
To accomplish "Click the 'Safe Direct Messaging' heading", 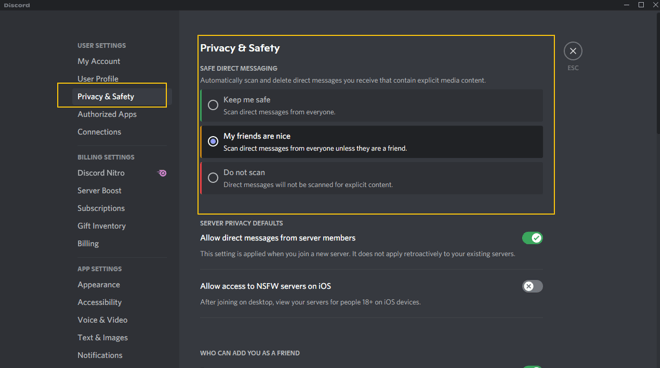I will coord(239,68).
